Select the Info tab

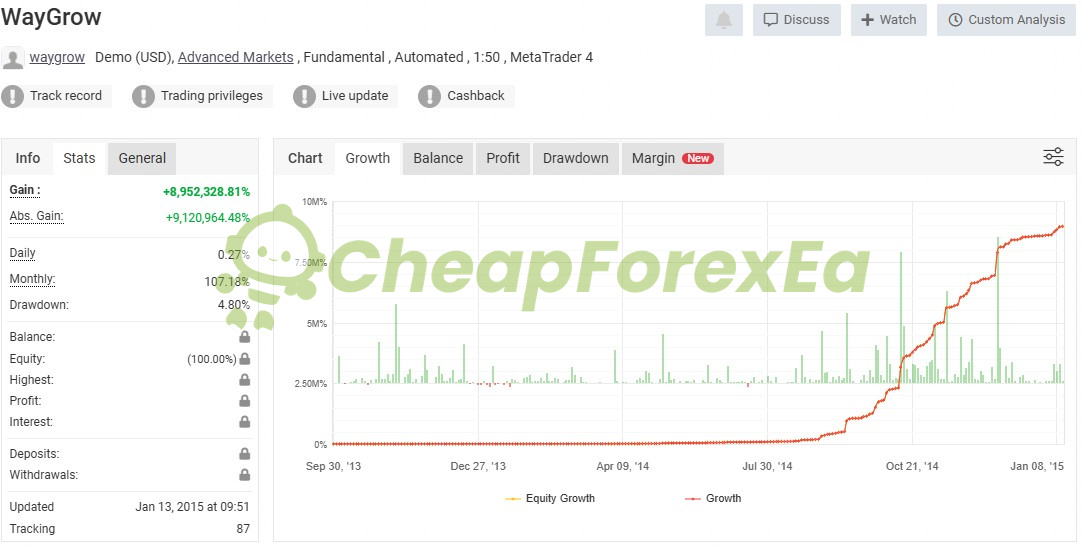[x=28, y=158]
